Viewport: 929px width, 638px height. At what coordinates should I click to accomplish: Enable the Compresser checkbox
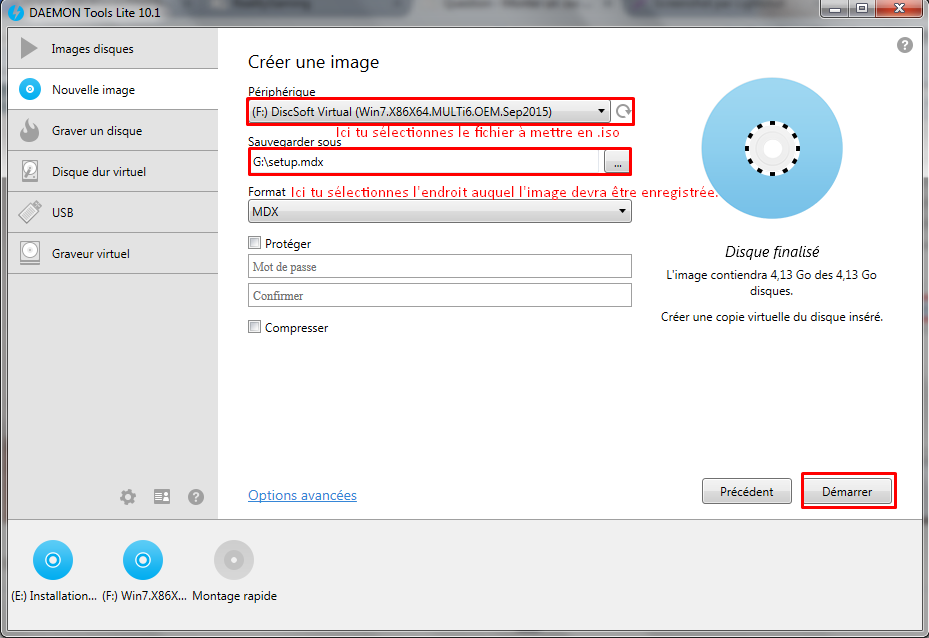coord(255,327)
